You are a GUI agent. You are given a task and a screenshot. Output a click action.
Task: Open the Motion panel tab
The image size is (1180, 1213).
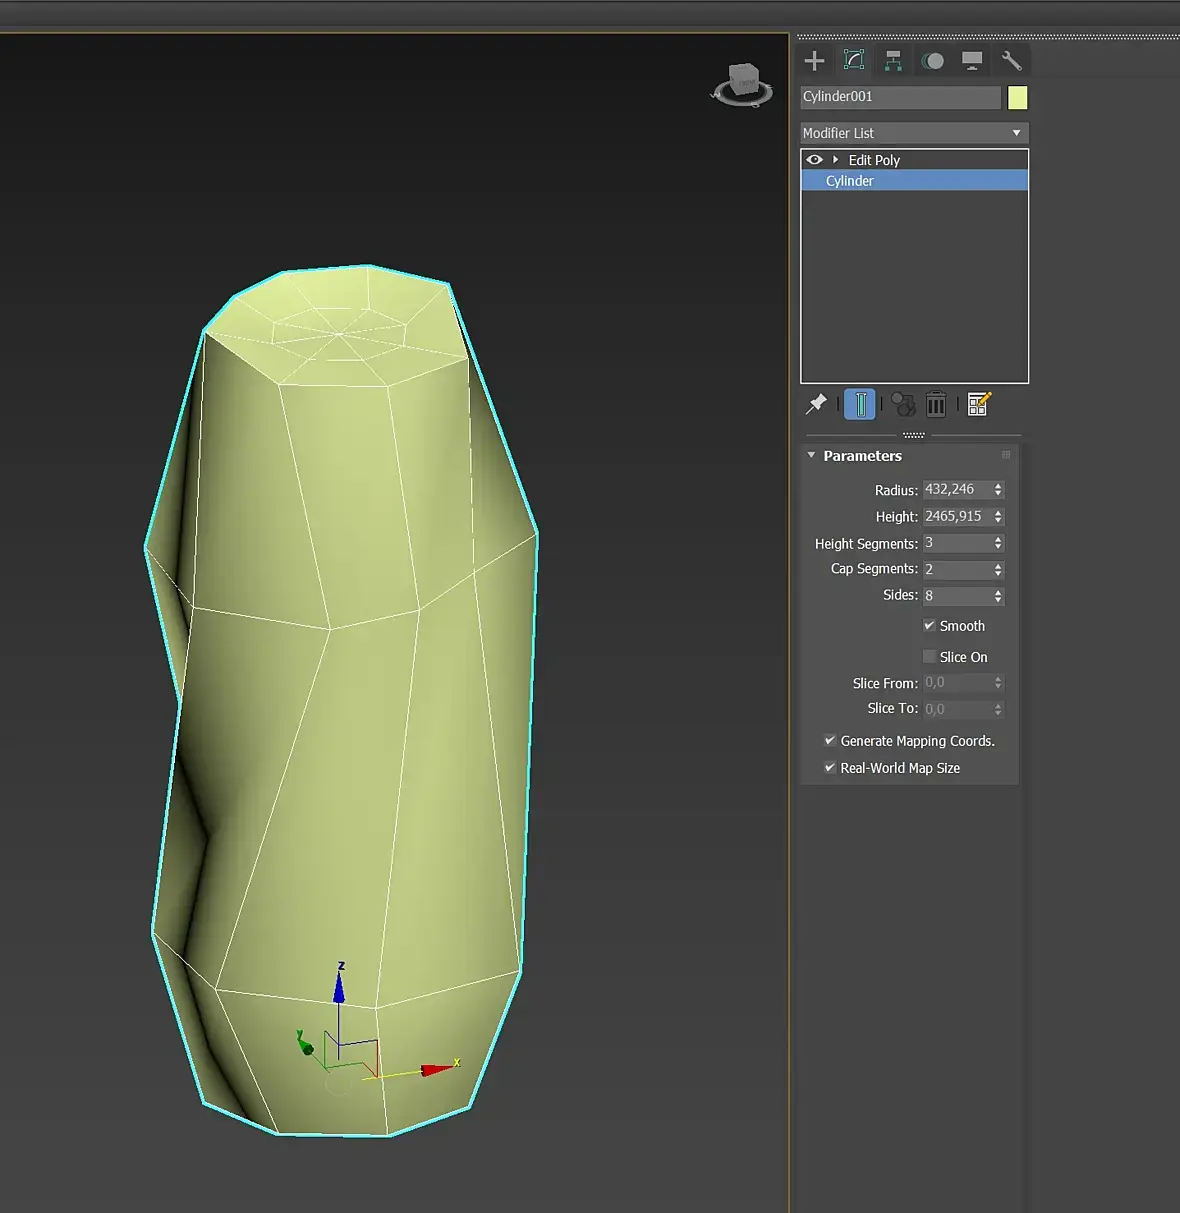pyautogui.click(x=932, y=61)
